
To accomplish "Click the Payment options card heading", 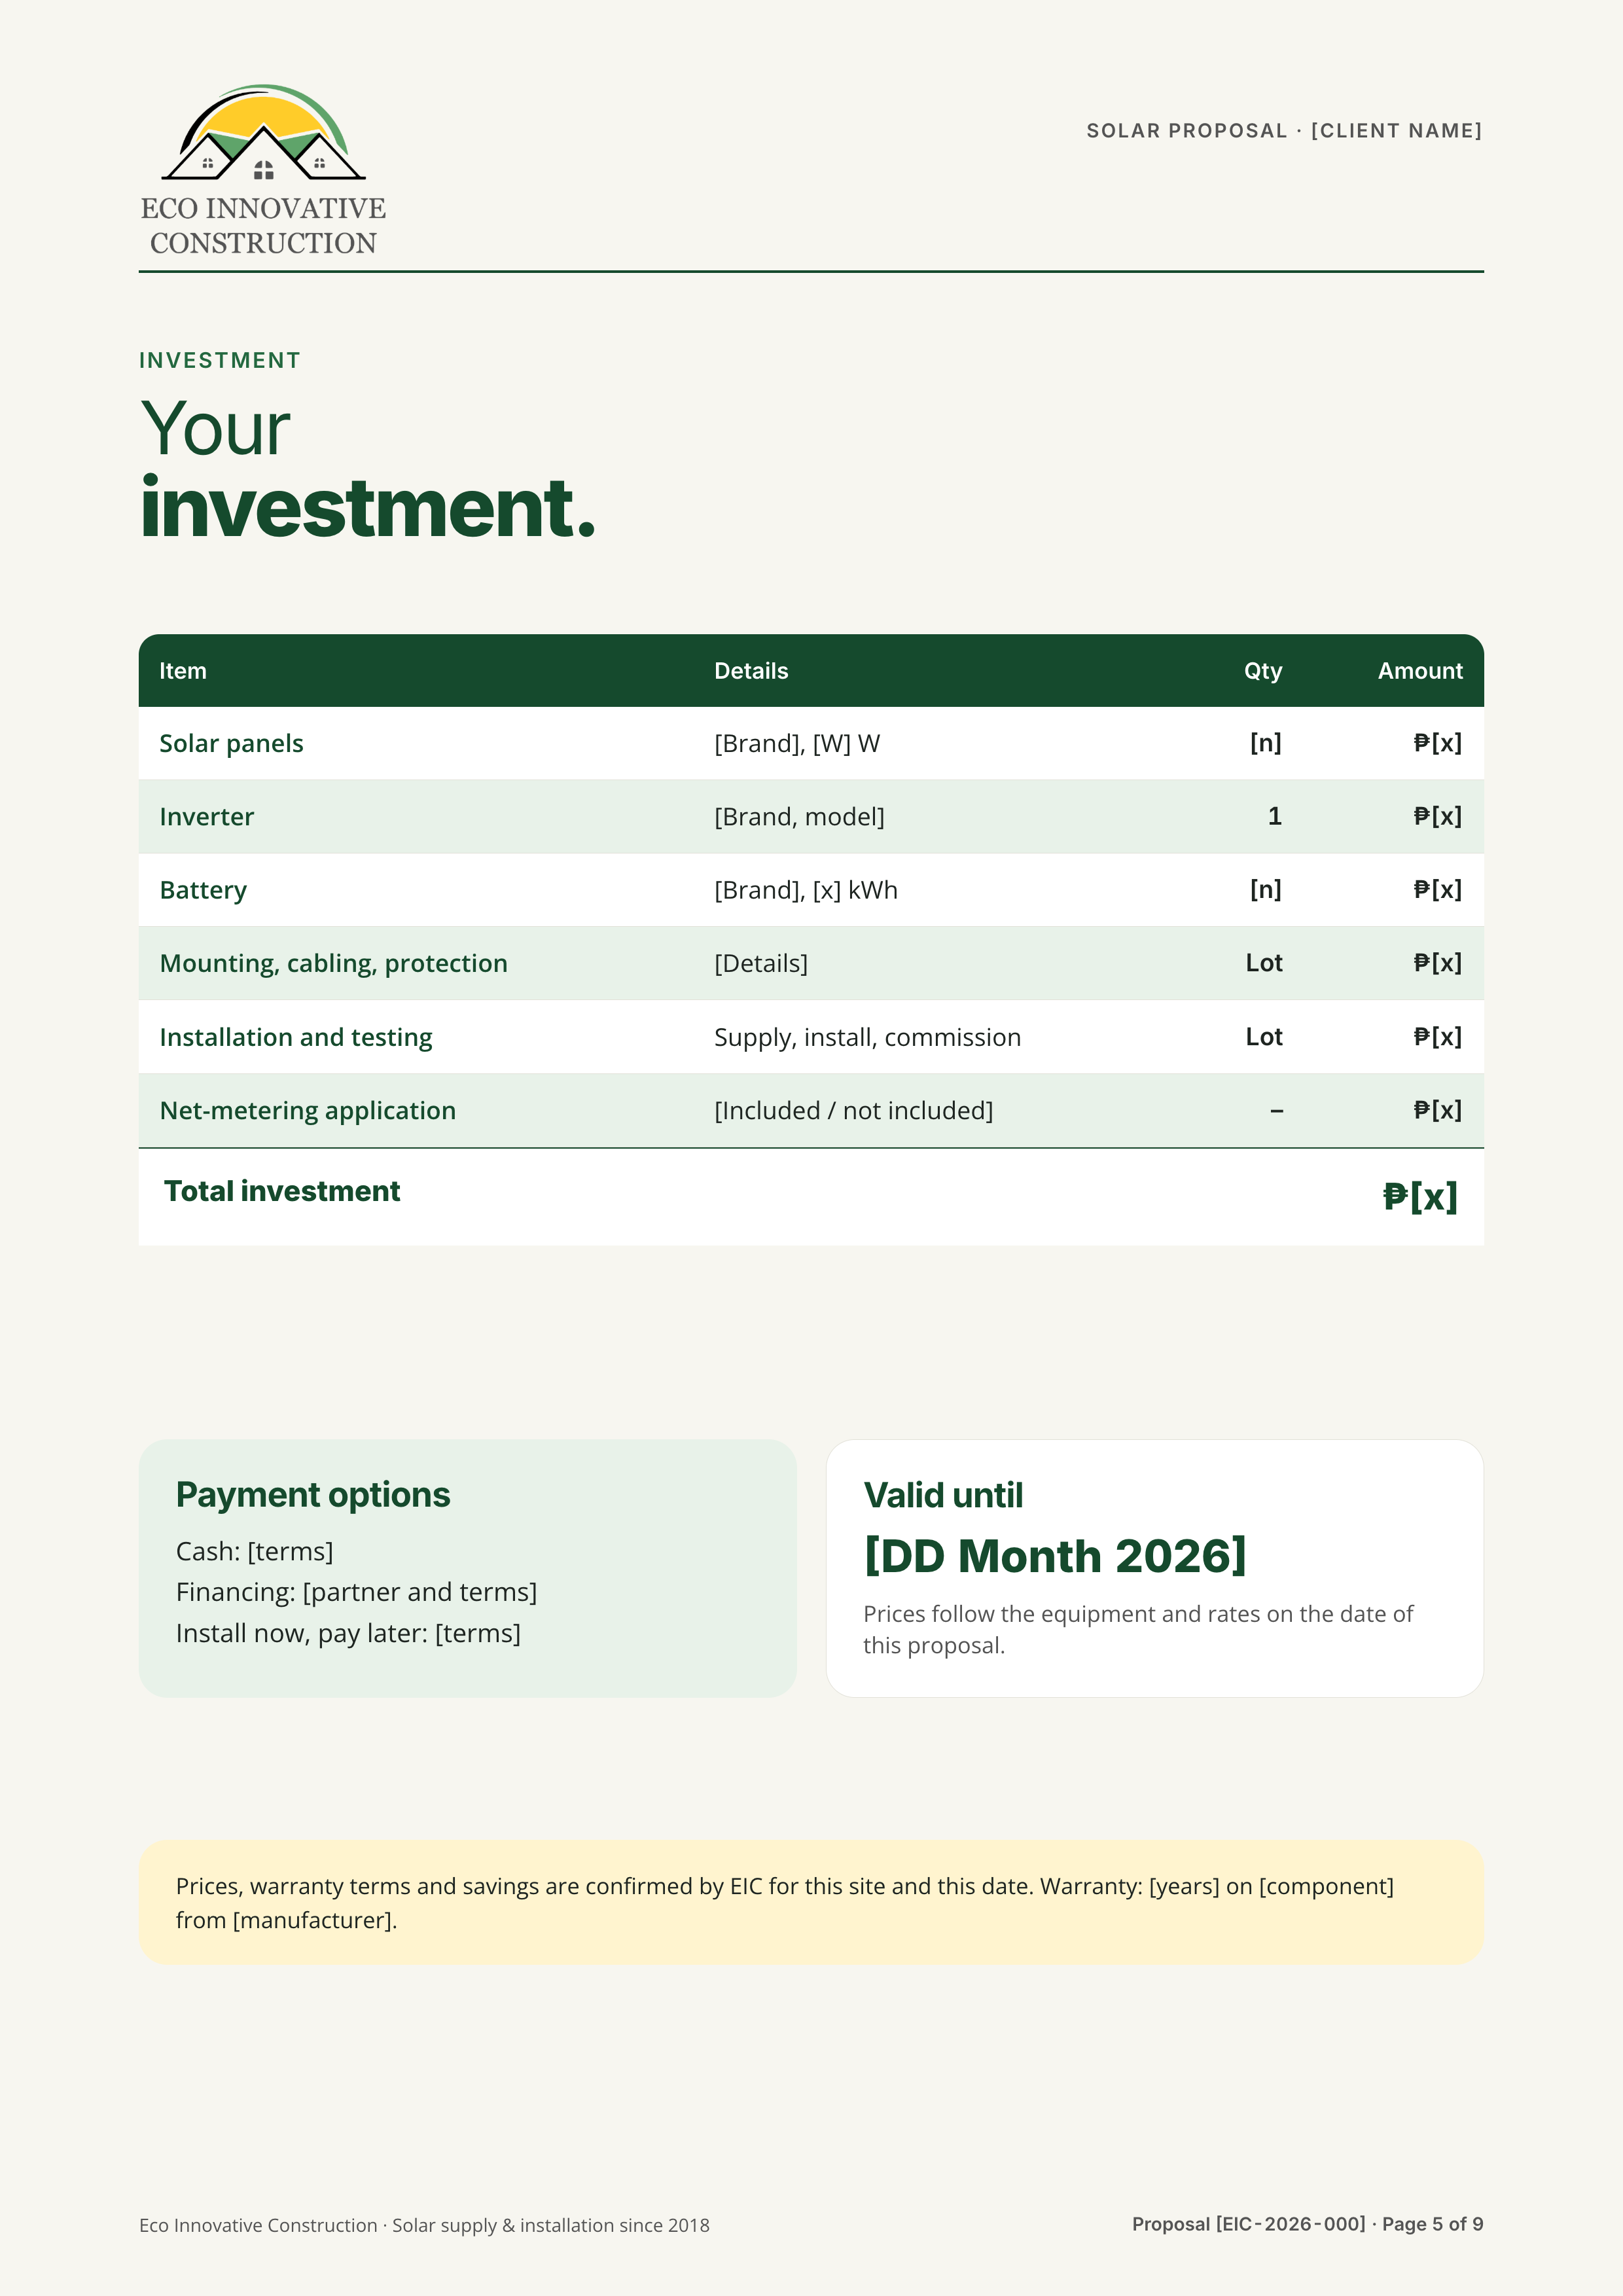I will tap(313, 1494).
